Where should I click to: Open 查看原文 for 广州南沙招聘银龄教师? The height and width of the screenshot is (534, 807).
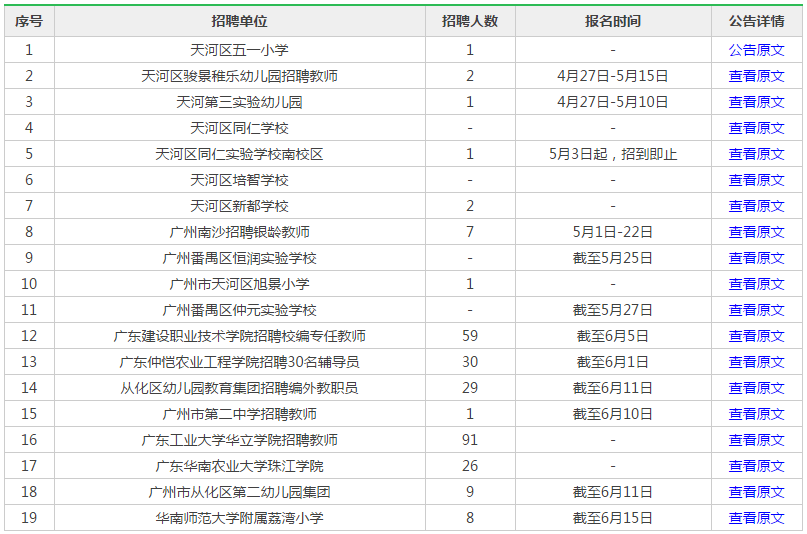click(x=756, y=232)
